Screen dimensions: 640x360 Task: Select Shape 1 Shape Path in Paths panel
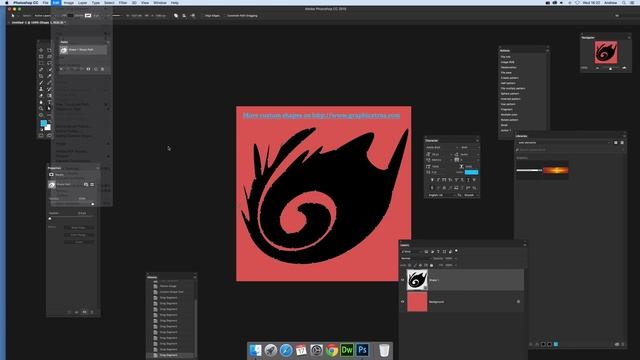tap(84, 50)
